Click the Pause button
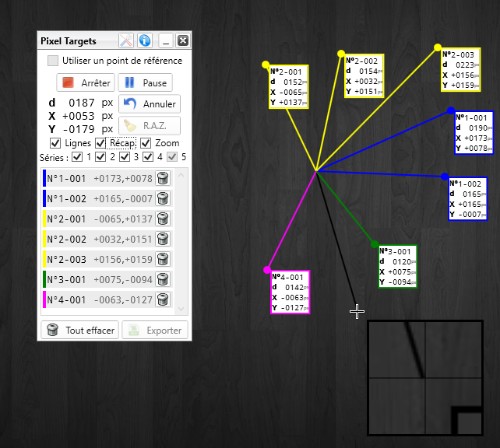 point(145,83)
